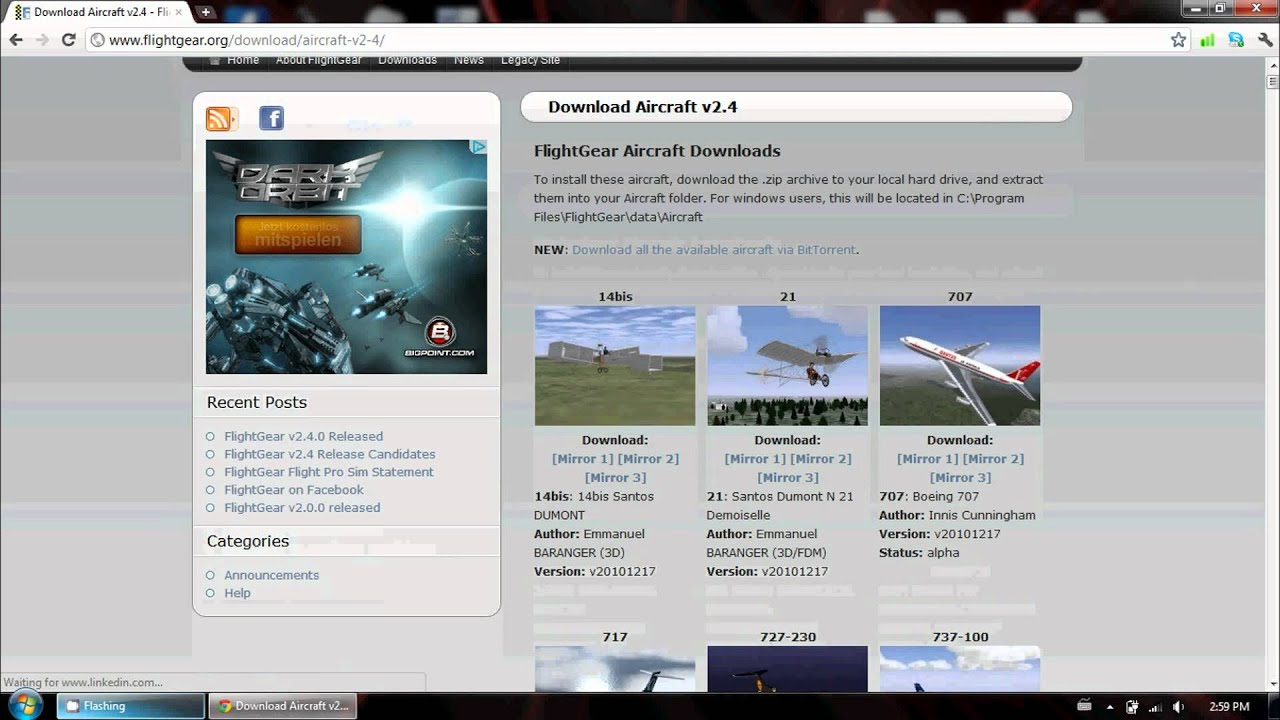Click the BitTorrent download all aircraft link

click(714, 250)
